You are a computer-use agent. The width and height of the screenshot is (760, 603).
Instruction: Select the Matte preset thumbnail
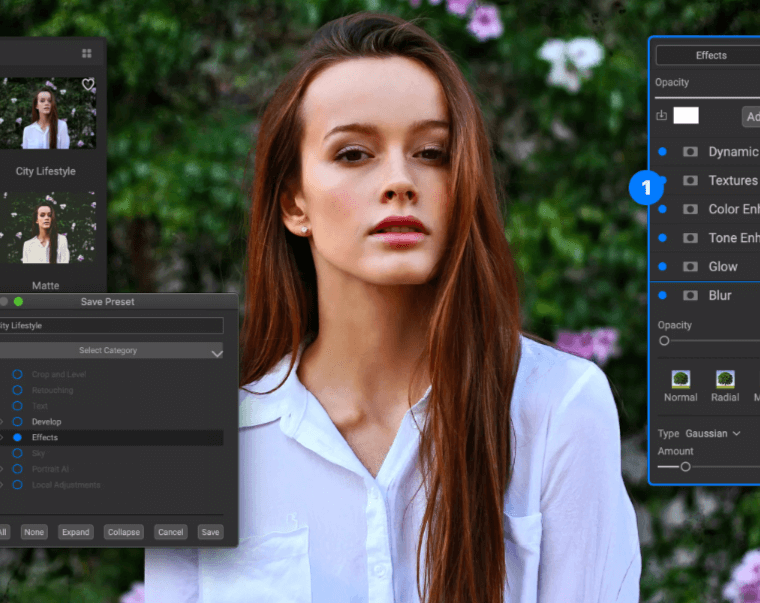pyautogui.click(x=47, y=229)
